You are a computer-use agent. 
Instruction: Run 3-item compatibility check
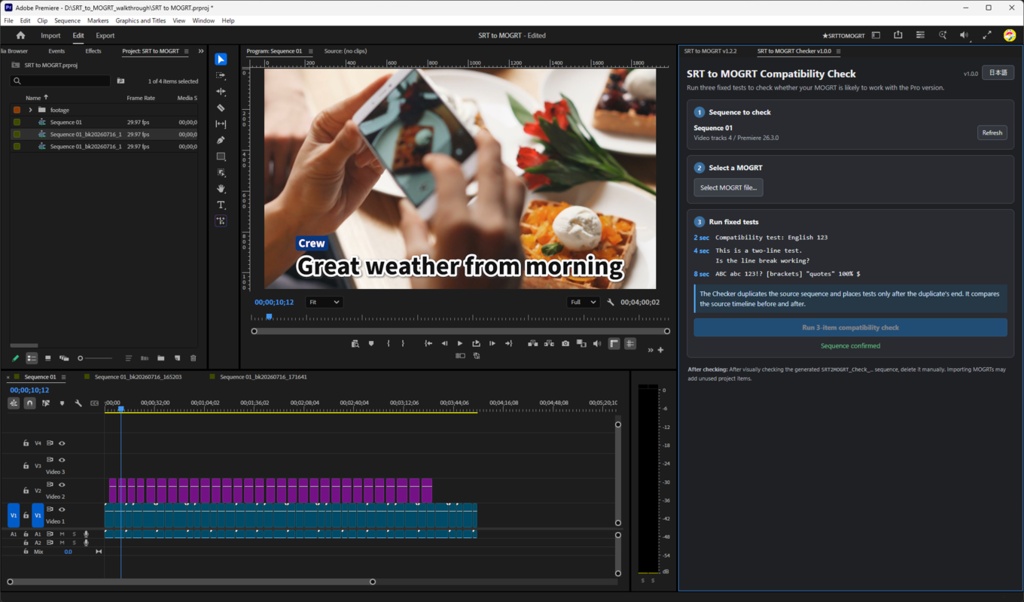pyautogui.click(x=850, y=327)
